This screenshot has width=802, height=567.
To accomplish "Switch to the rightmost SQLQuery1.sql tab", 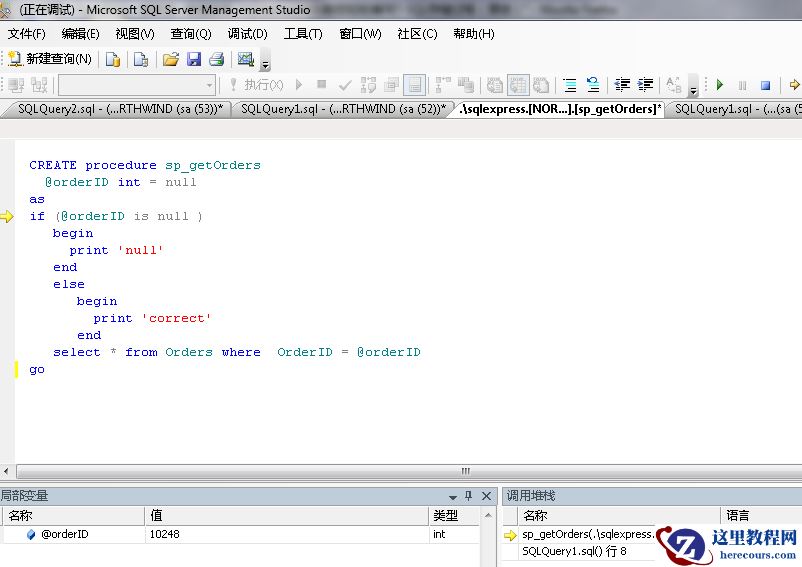I will [x=737, y=109].
